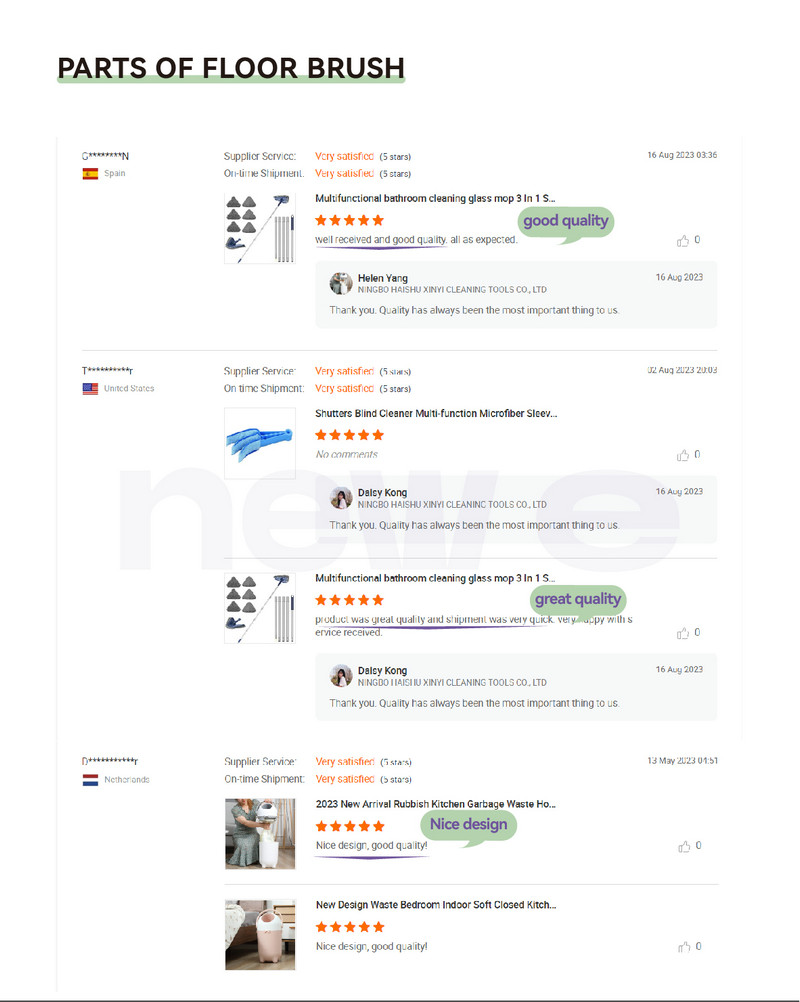
Task: Like the New Design Waste Bedroom review
Action: point(684,946)
